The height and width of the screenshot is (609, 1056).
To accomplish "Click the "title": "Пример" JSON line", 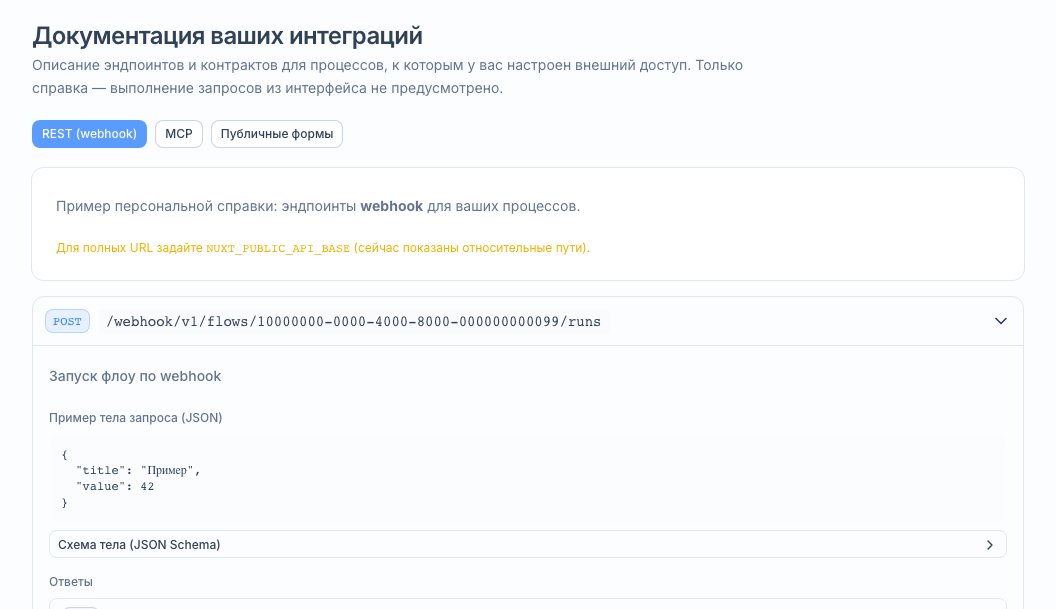I will [138, 470].
